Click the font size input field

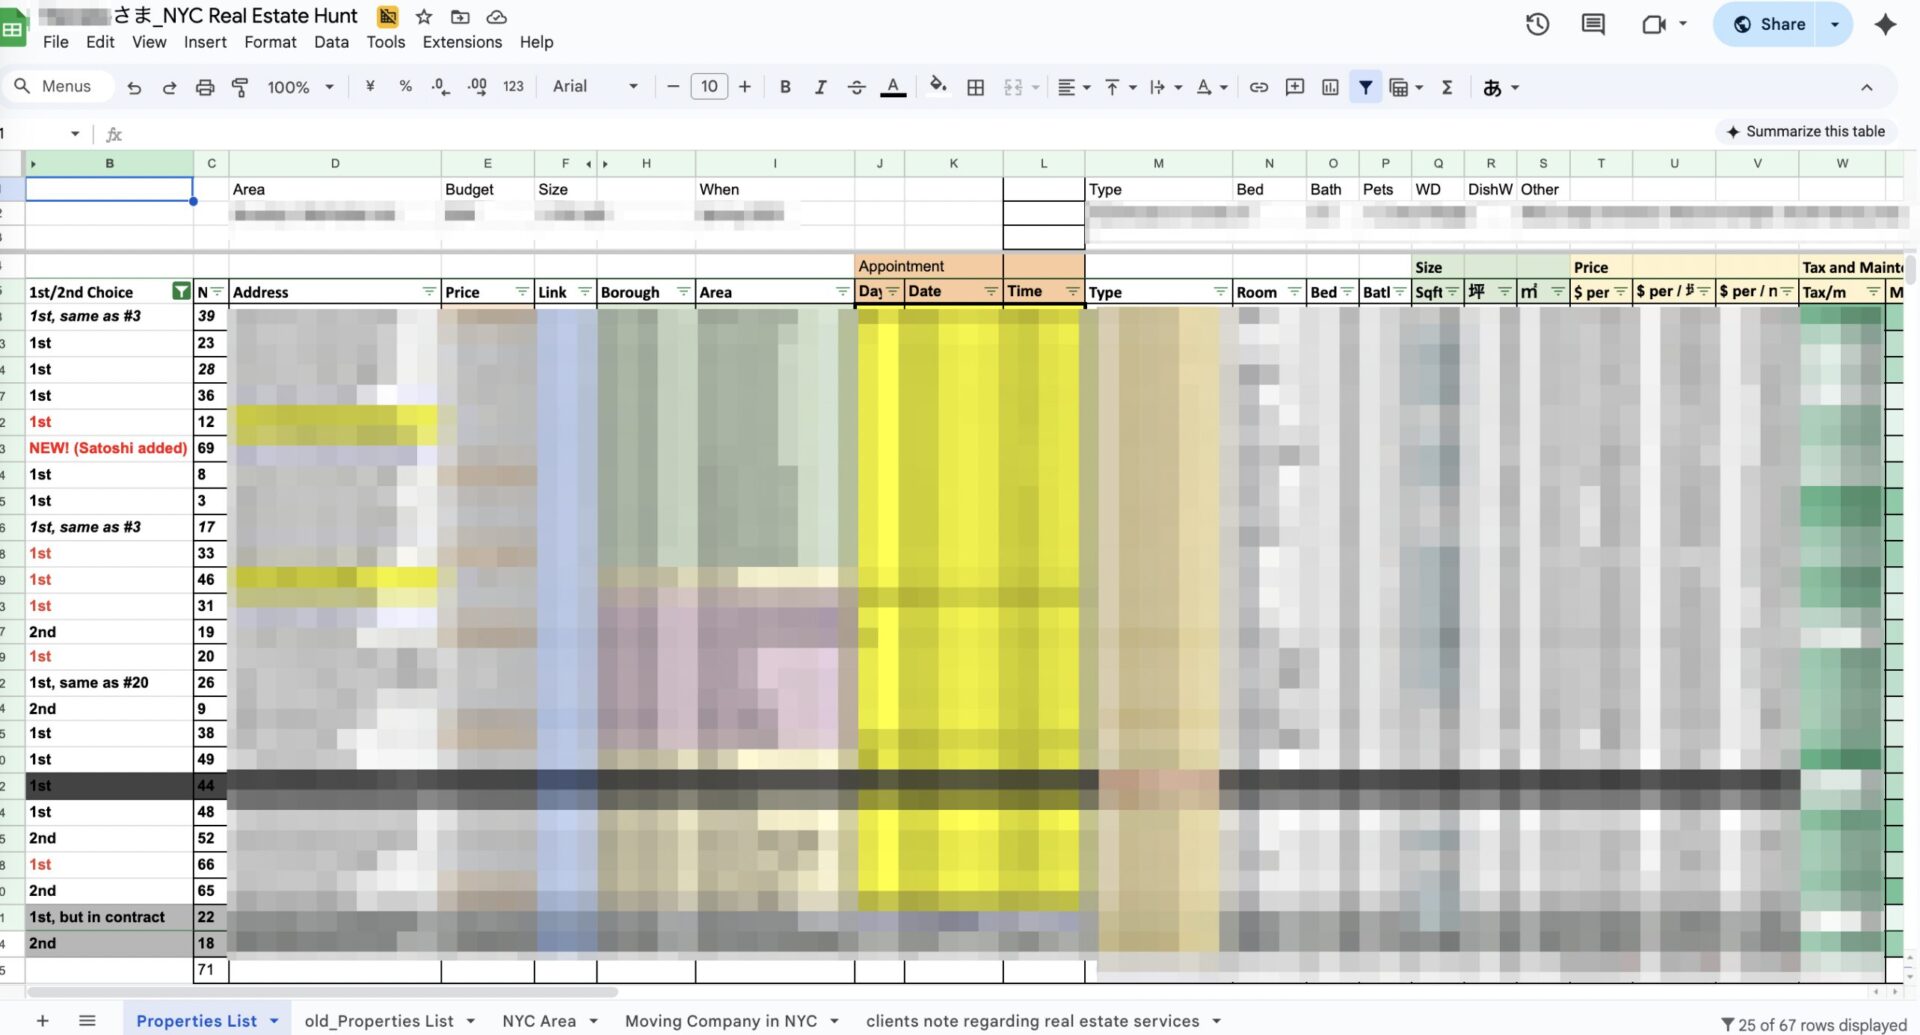coord(709,87)
